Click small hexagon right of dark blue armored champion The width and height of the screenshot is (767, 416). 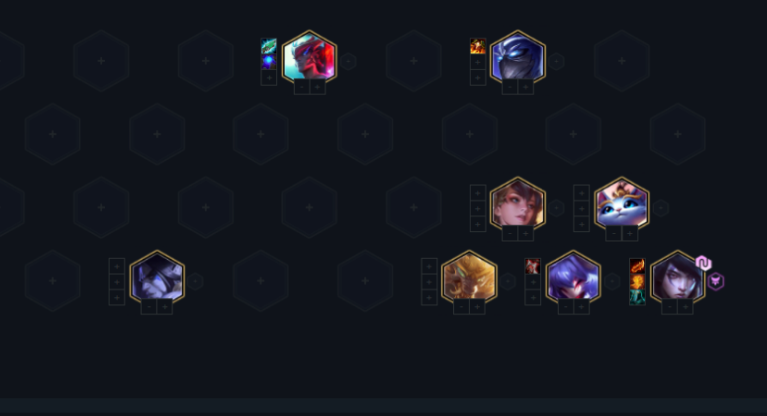tap(556, 61)
